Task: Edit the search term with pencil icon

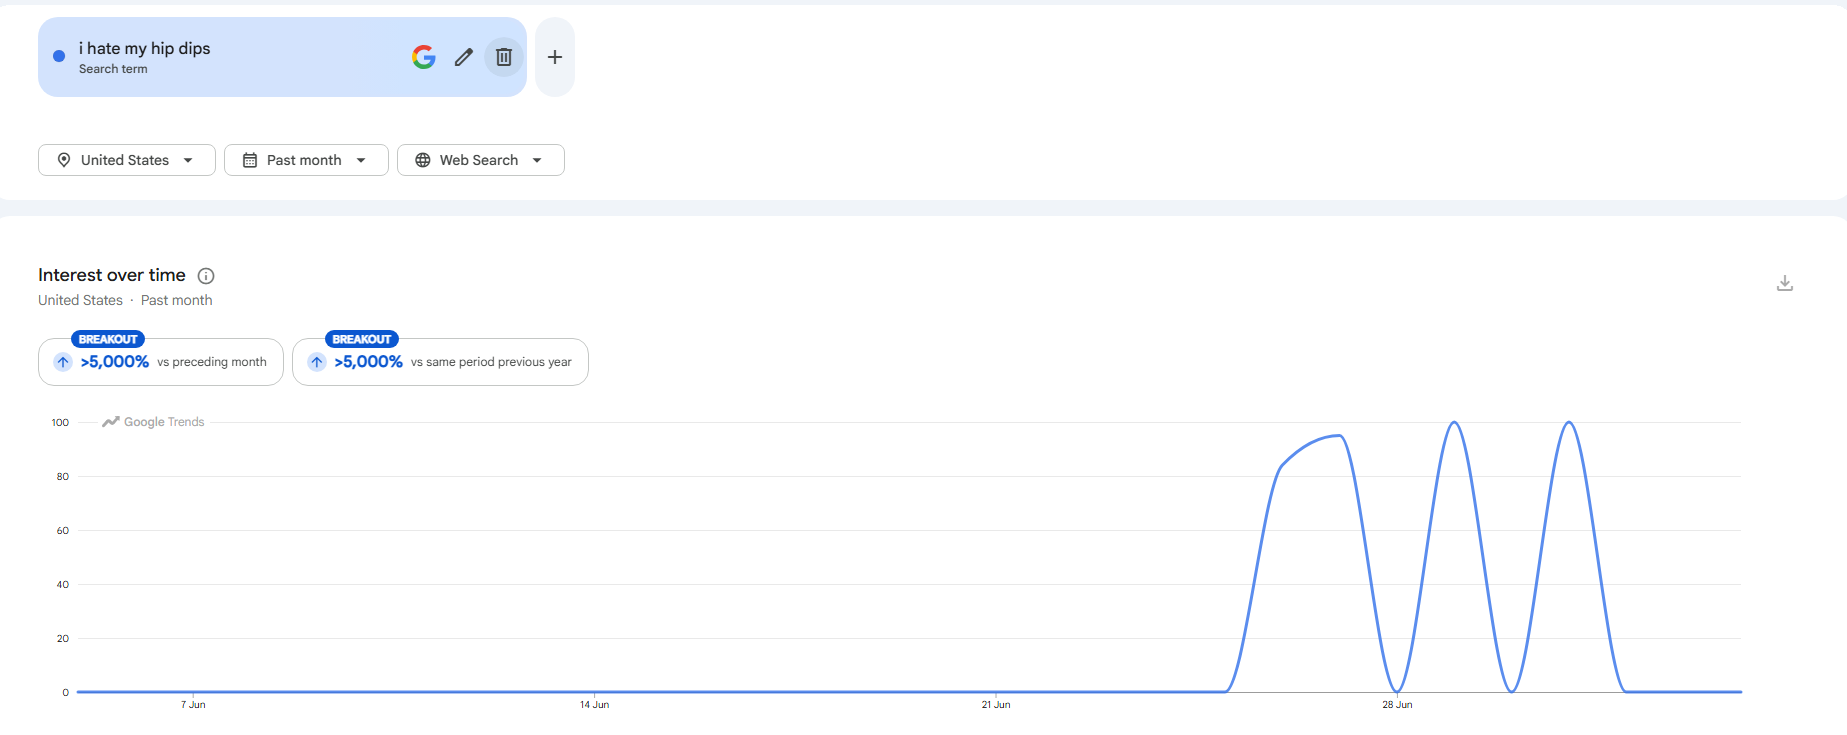Action: [463, 57]
